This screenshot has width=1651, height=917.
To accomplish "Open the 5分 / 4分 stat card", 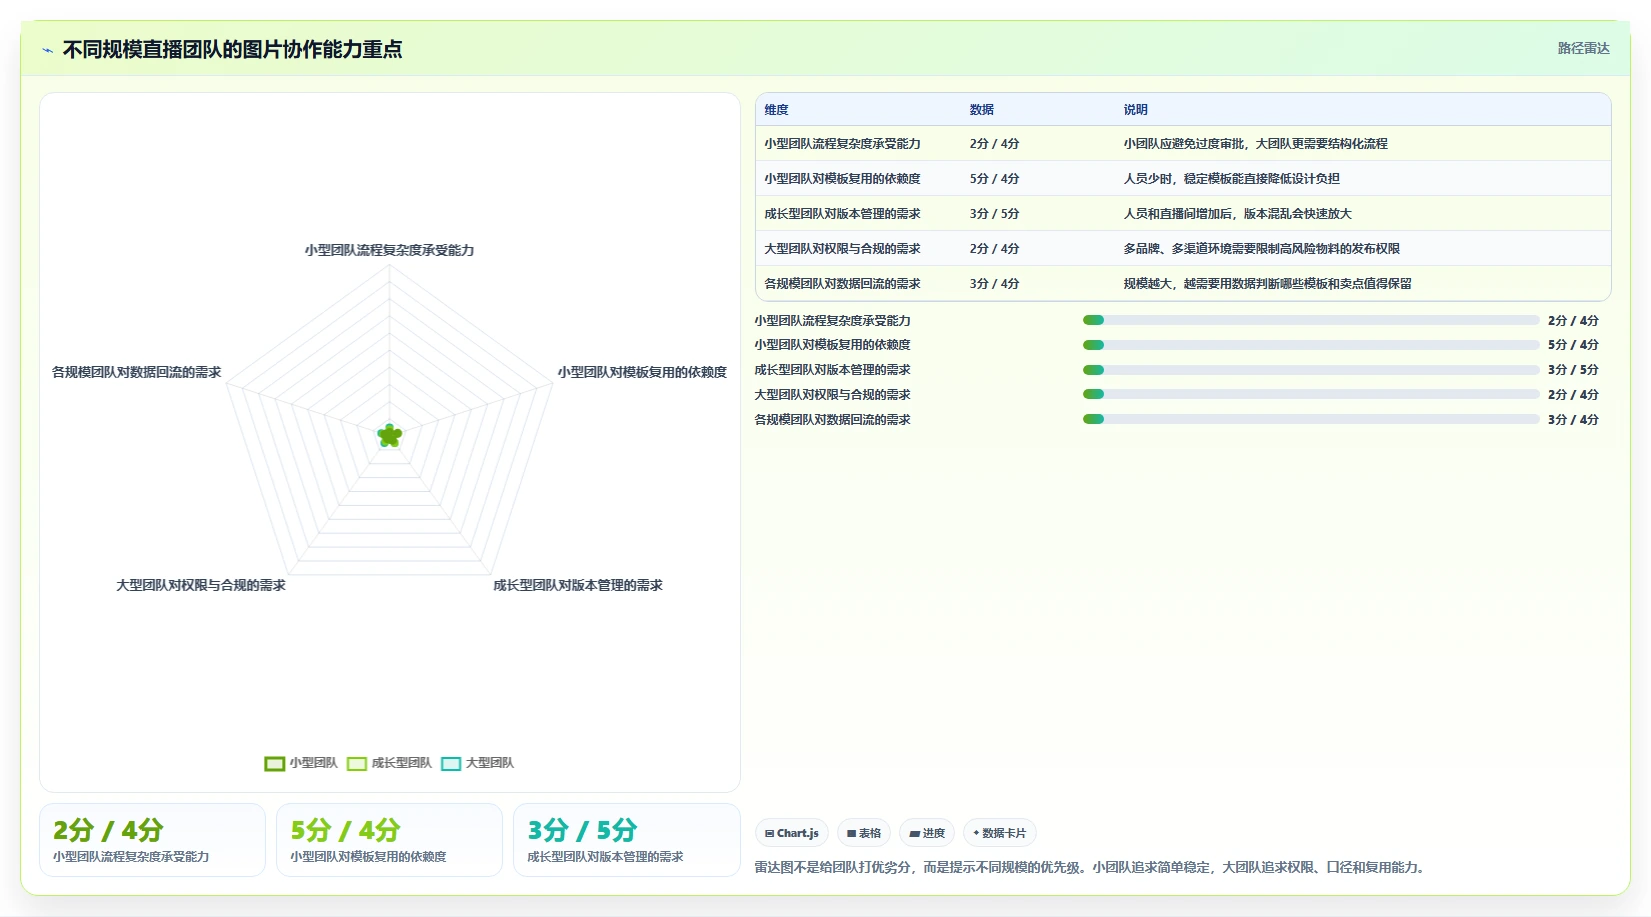I will pyautogui.click(x=389, y=840).
